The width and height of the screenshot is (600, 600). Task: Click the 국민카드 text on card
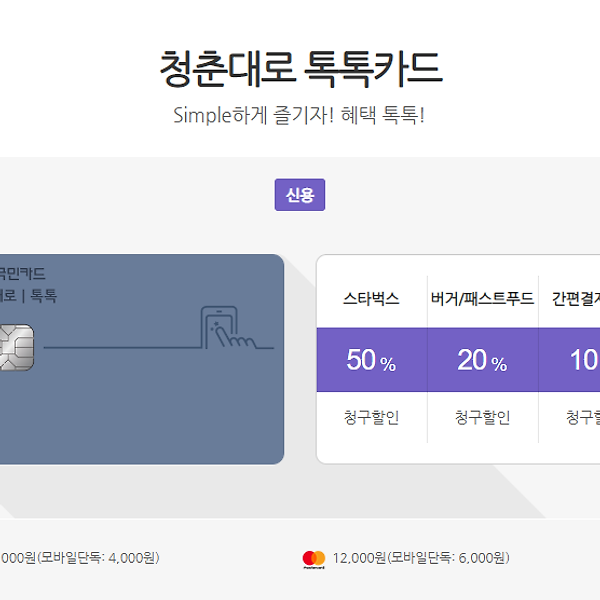(22, 273)
